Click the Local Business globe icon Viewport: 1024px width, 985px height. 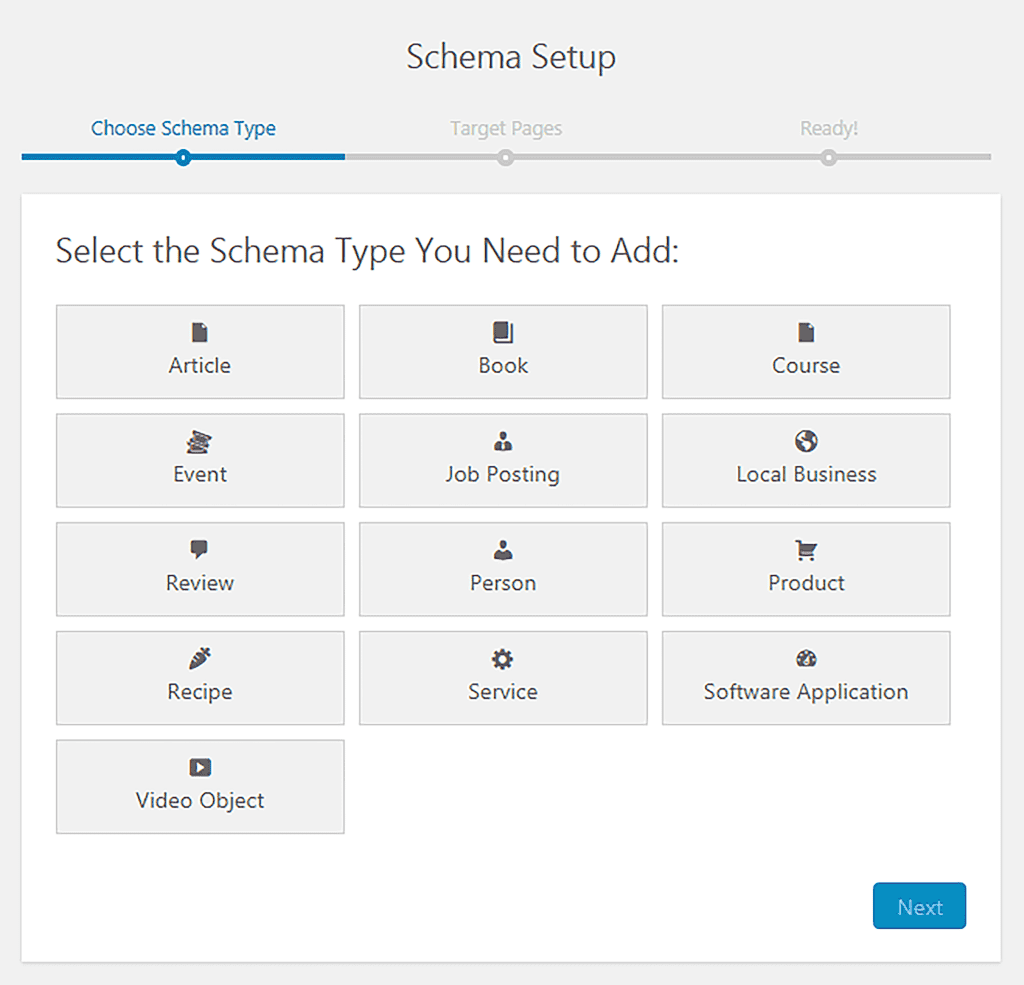pyautogui.click(x=806, y=441)
